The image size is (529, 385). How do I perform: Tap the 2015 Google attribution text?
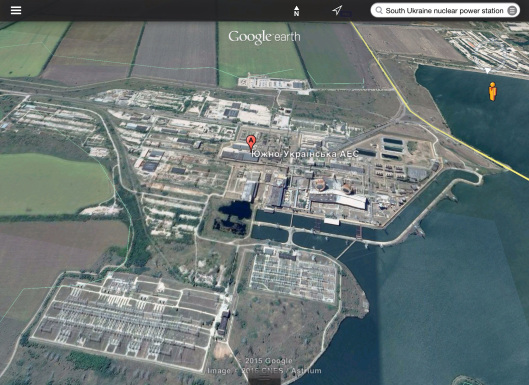[x=269, y=361]
